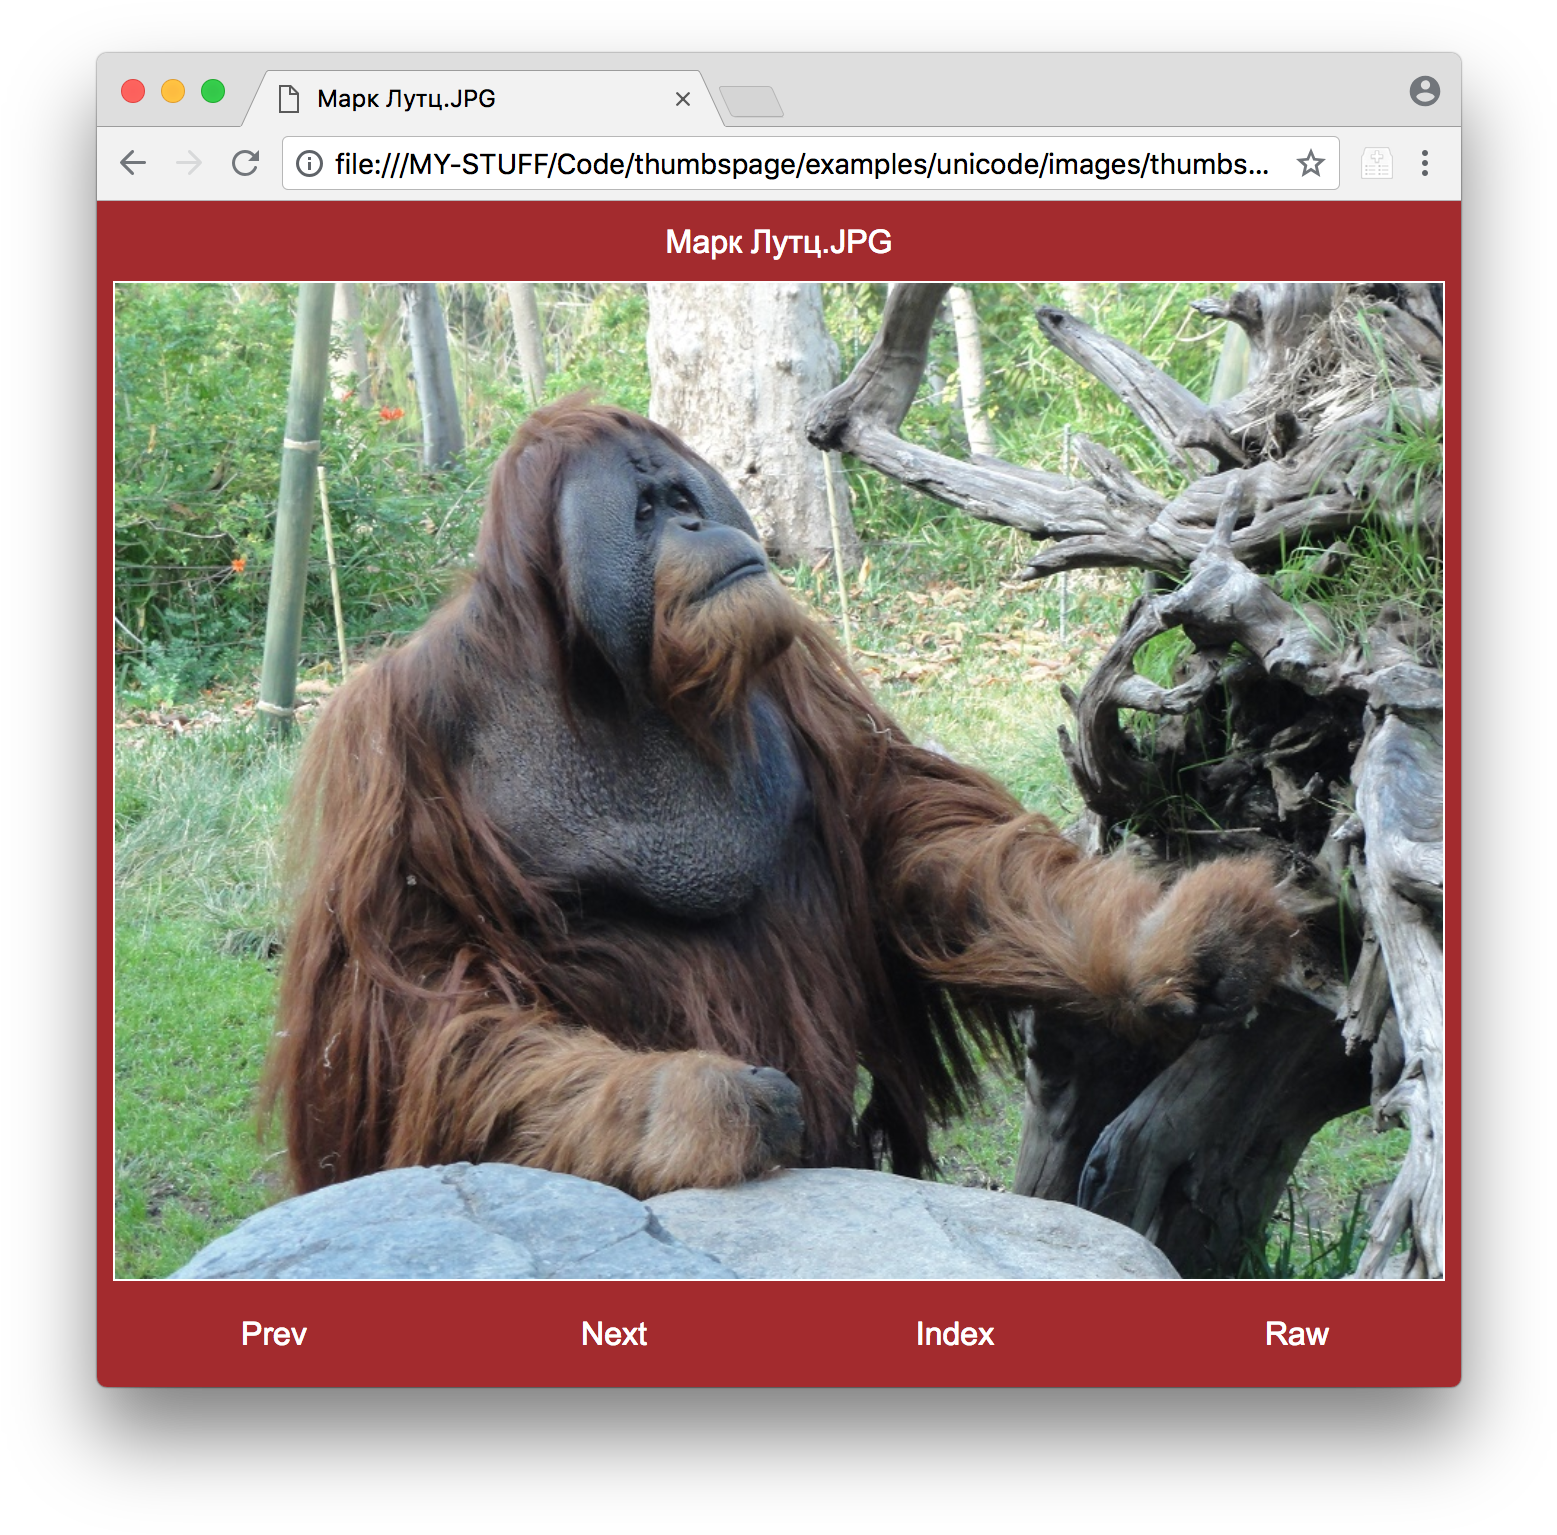Bookmark this page with the star icon
Image resolution: width=1557 pixels, height=1535 pixels.
pyautogui.click(x=1310, y=163)
